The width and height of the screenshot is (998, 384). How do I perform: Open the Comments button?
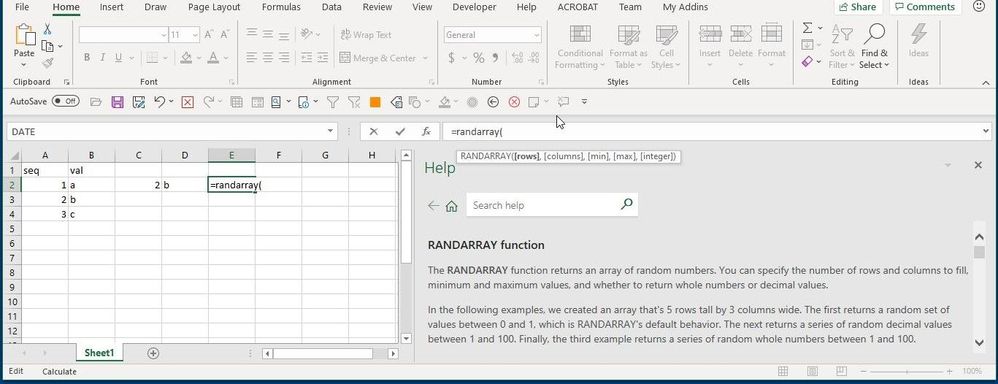tap(925, 7)
